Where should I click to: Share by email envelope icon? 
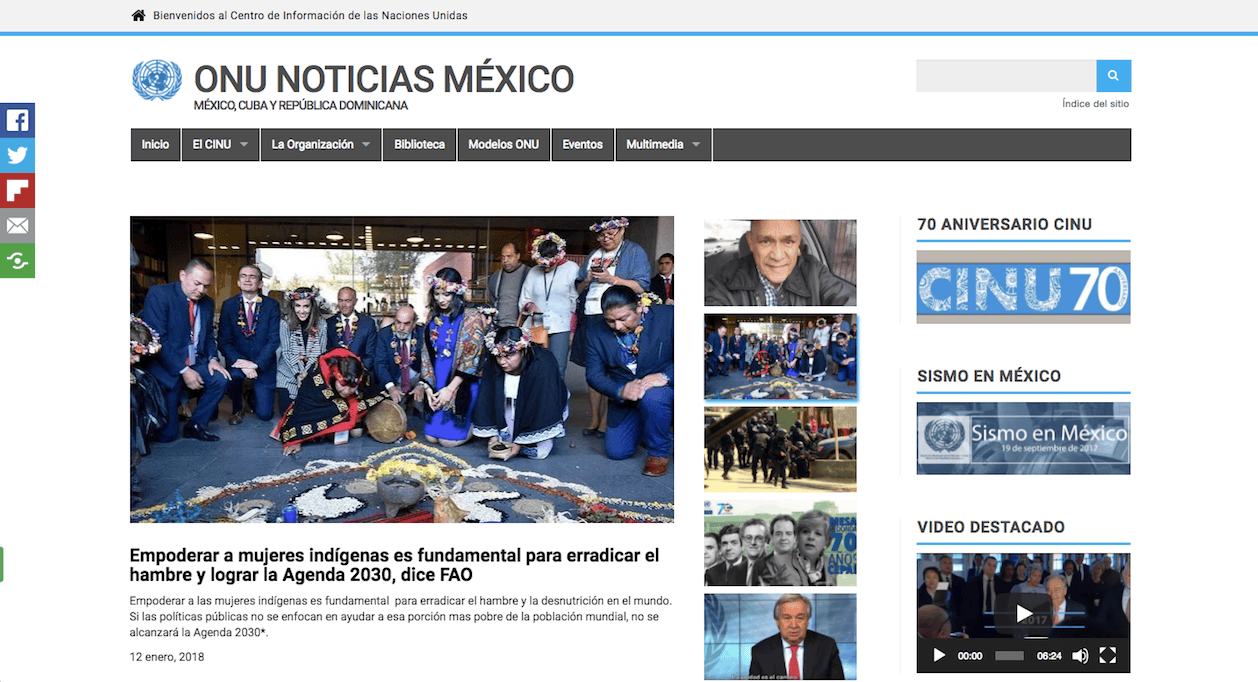point(17,226)
